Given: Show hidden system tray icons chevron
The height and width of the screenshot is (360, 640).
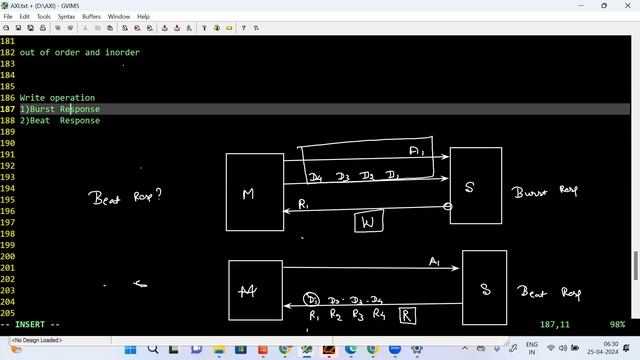Looking at the screenshot, I should coord(465,348).
